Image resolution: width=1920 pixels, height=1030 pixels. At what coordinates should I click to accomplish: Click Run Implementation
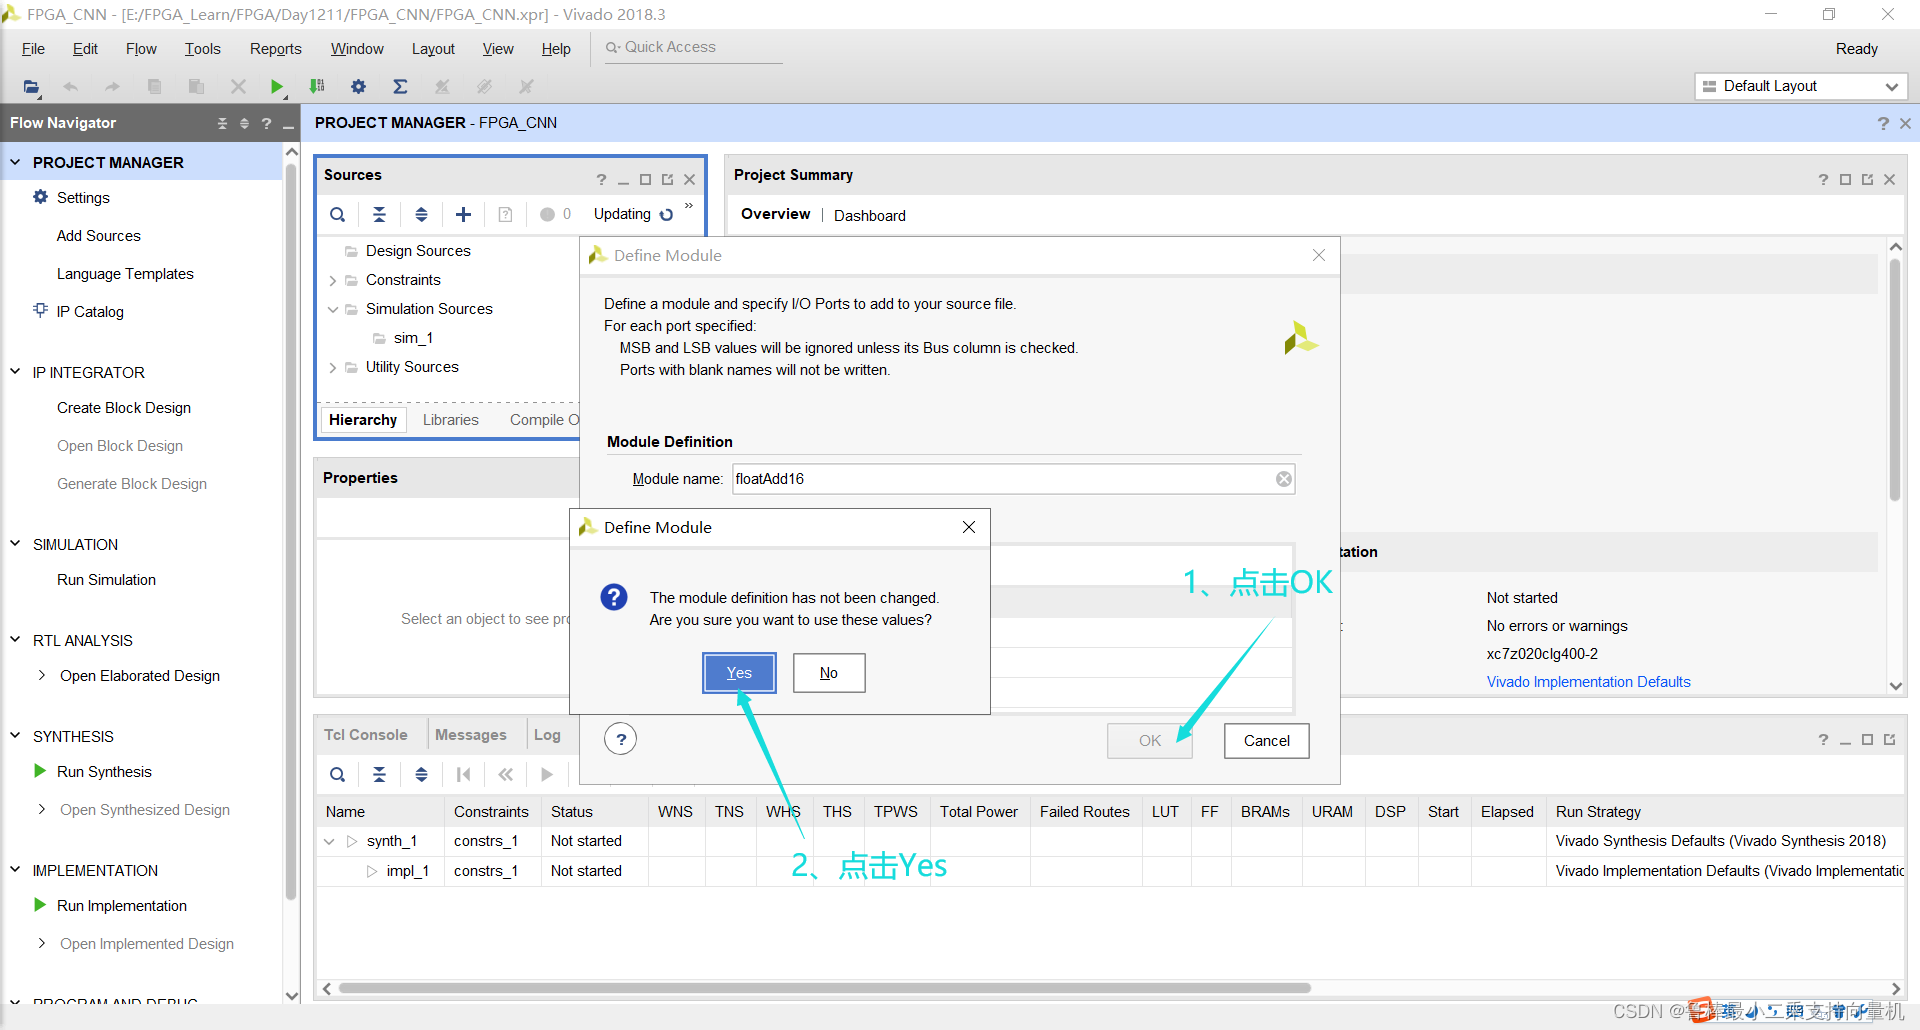coord(121,906)
